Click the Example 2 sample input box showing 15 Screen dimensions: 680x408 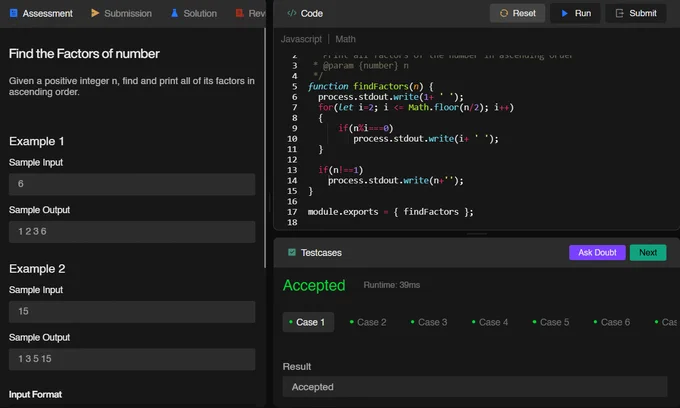tap(132, 312)
